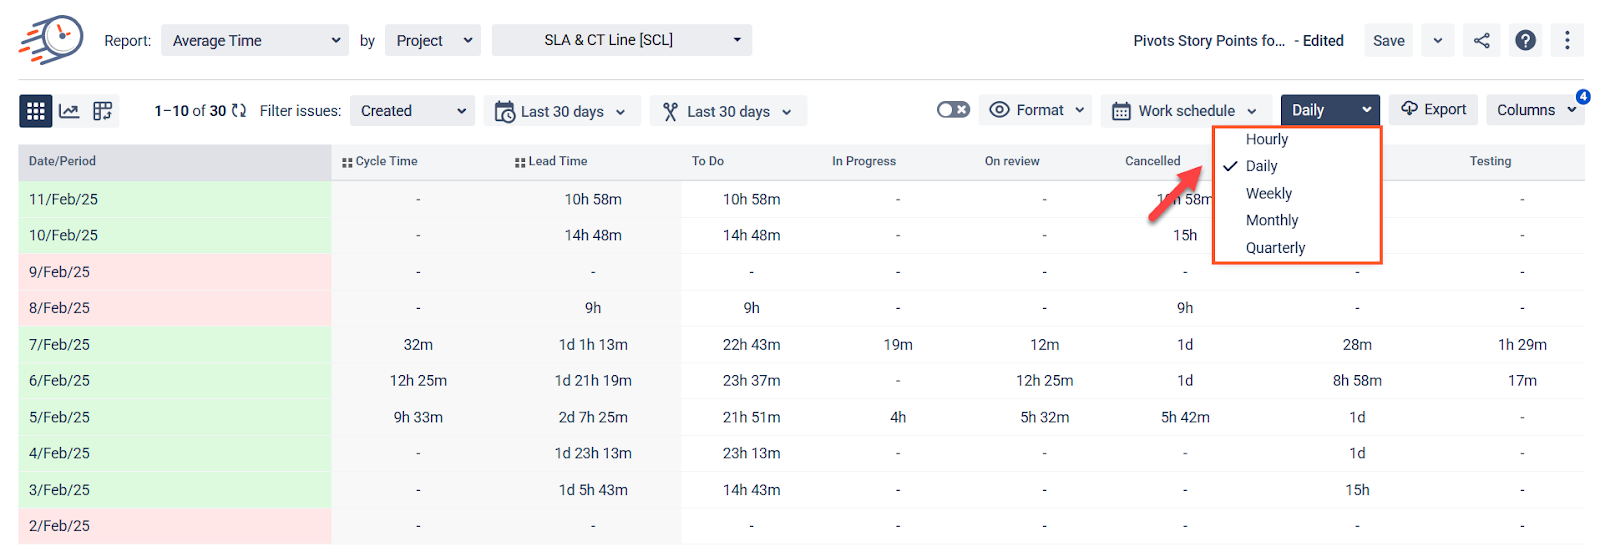Viewport: 1600px width, 557px height.
Task: Click the 1h 29m Testing value
Action: 1522,344
